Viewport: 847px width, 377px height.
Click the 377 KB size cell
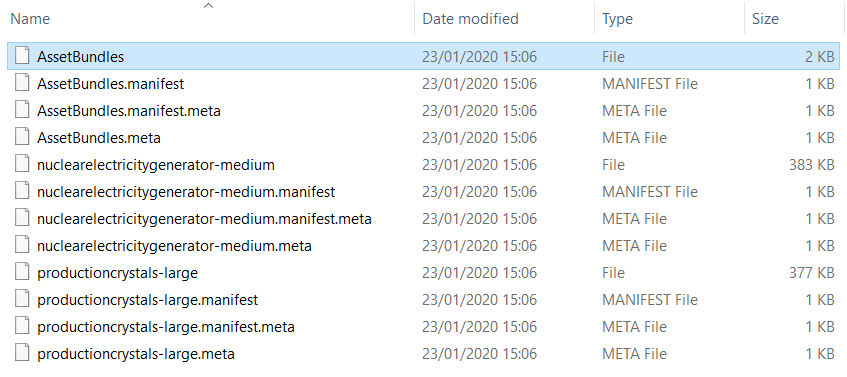coord(812,273)
